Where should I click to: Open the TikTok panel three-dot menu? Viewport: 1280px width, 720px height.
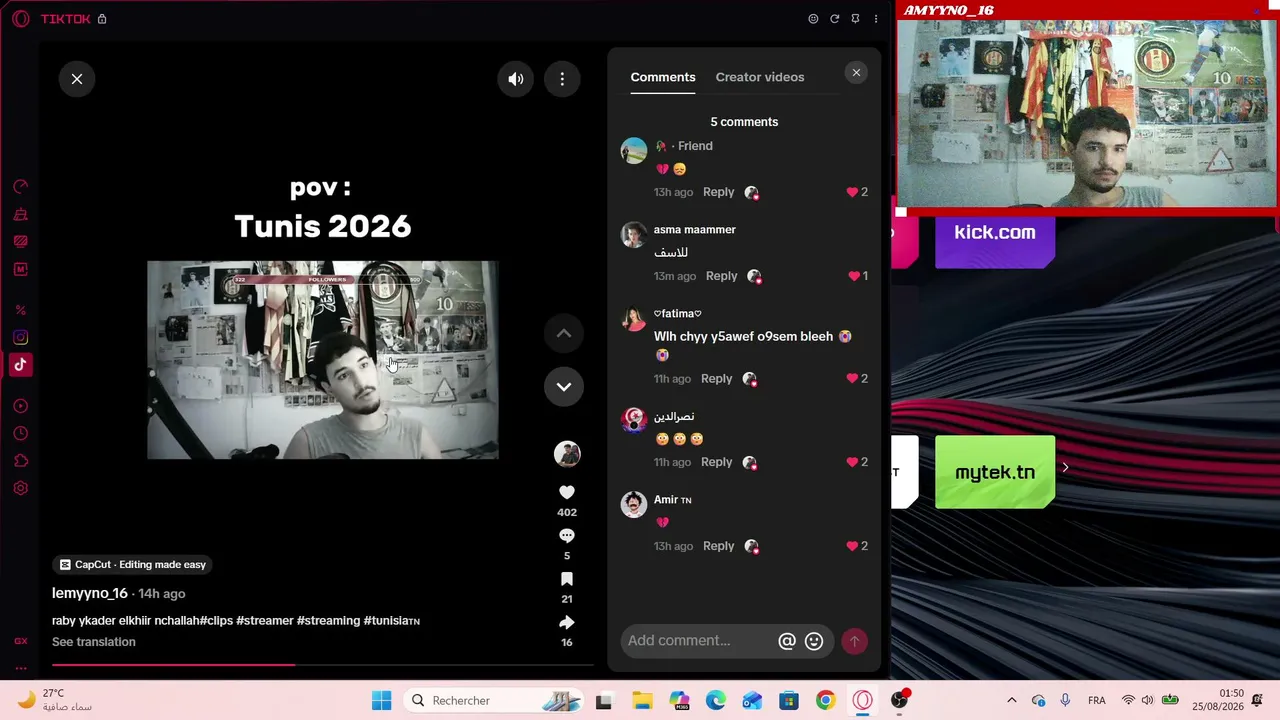[x=876, y=19]
